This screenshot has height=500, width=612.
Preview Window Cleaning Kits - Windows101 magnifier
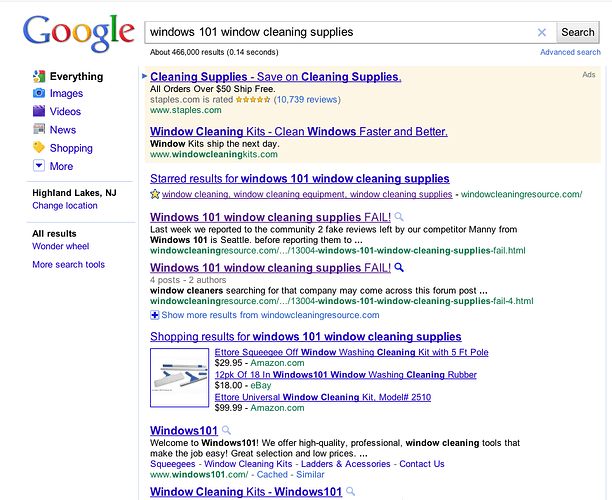point(350,491)
